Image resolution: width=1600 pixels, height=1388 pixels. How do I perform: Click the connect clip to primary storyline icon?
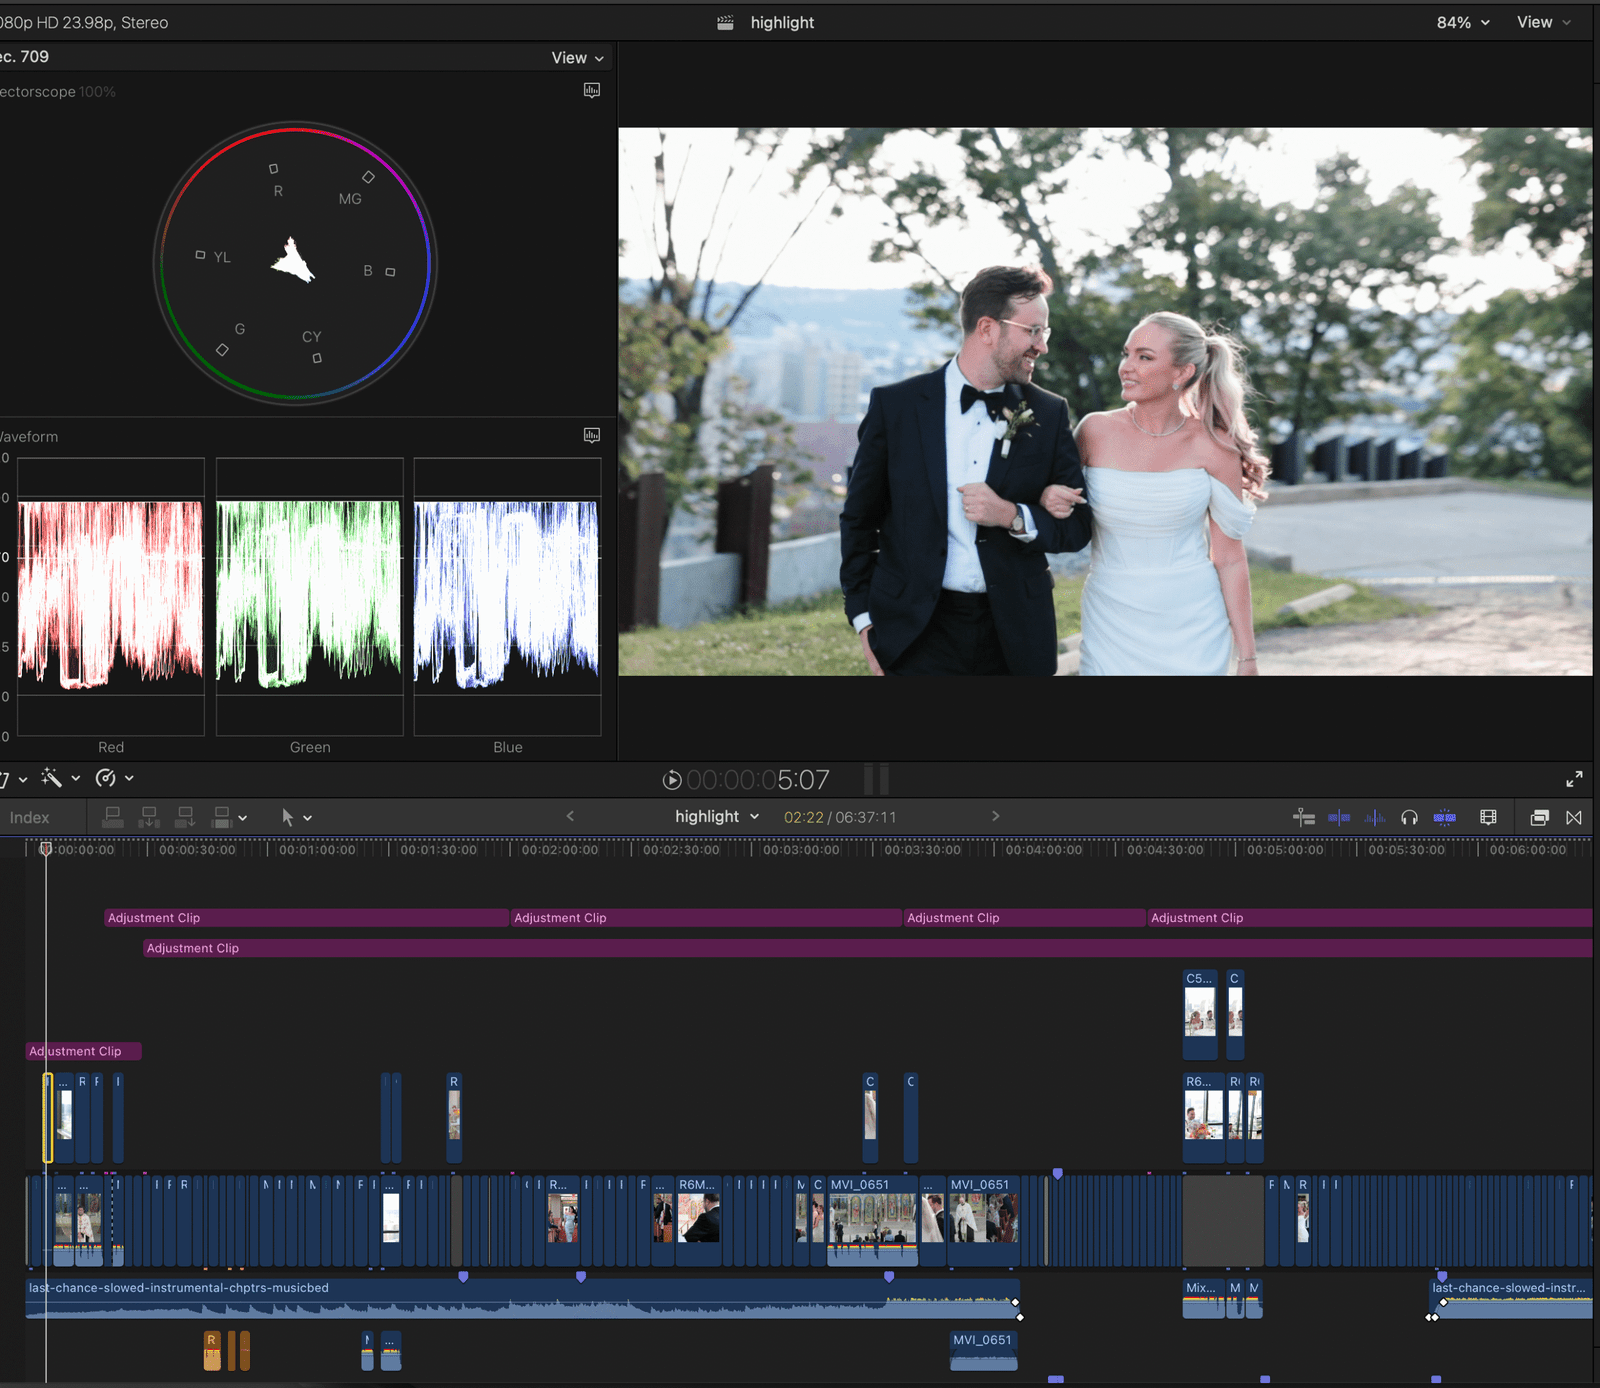(113, 818)
